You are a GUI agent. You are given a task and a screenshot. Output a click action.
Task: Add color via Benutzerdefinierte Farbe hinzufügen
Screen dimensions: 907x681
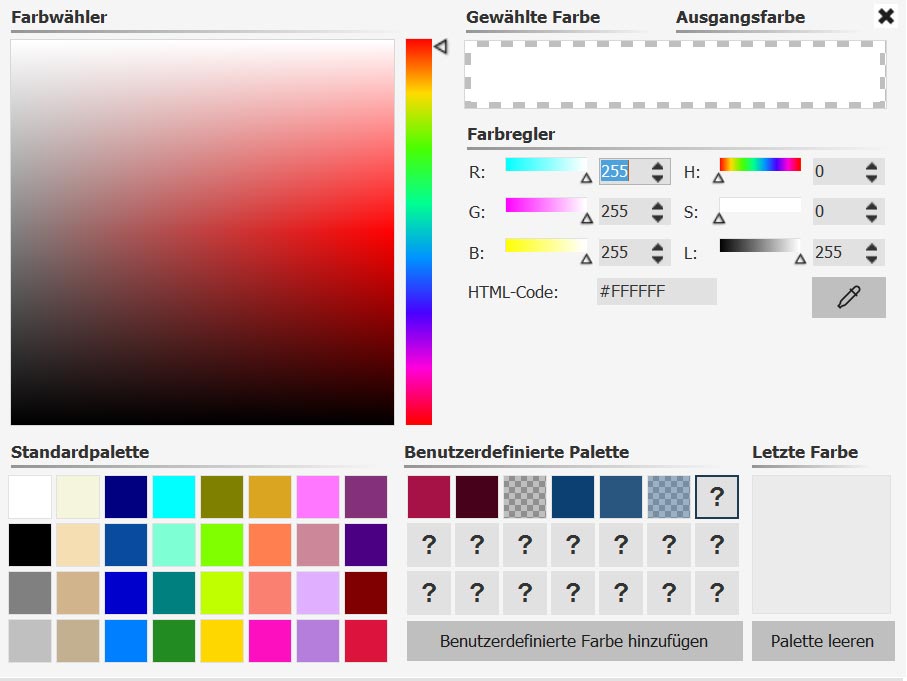pyautogui.click(x=574, y=641)
